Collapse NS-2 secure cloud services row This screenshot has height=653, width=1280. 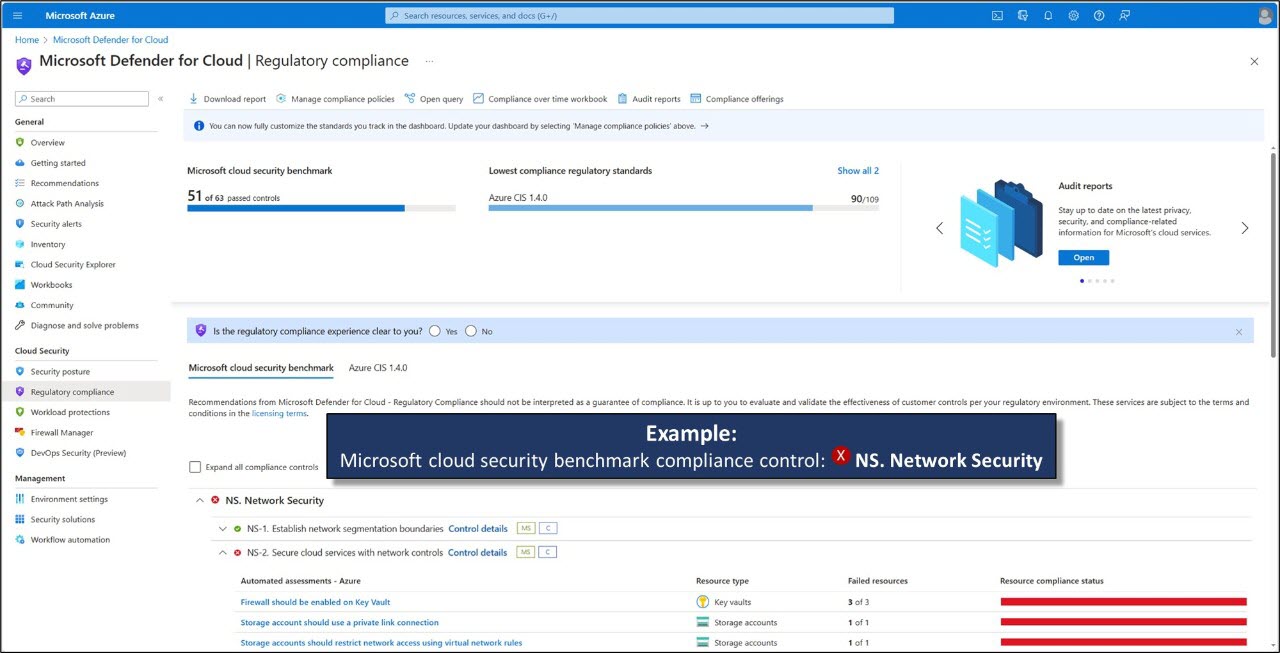(222, 552)
